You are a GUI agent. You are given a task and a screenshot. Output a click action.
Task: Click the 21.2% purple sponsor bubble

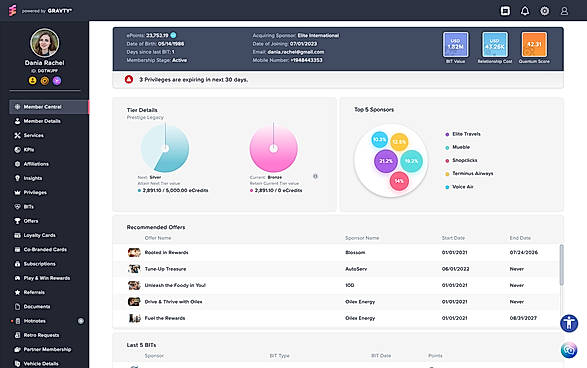[386, 161]
